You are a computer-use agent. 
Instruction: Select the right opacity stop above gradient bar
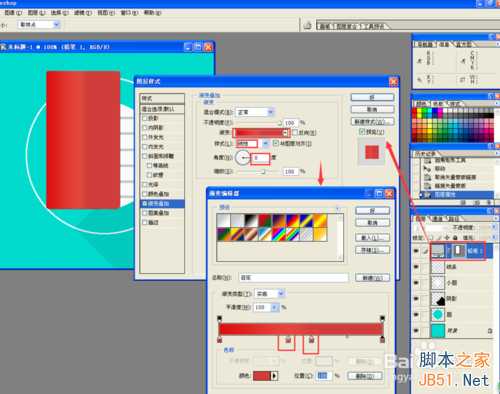pyautogui.click(x=382, y=318)
